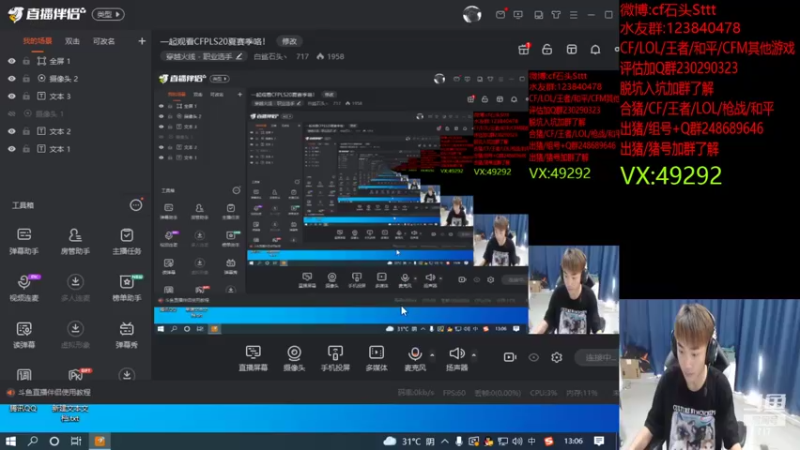
Task: Launch 视频连麦 from the main toolbox
Action: click(x=24, y=287)
